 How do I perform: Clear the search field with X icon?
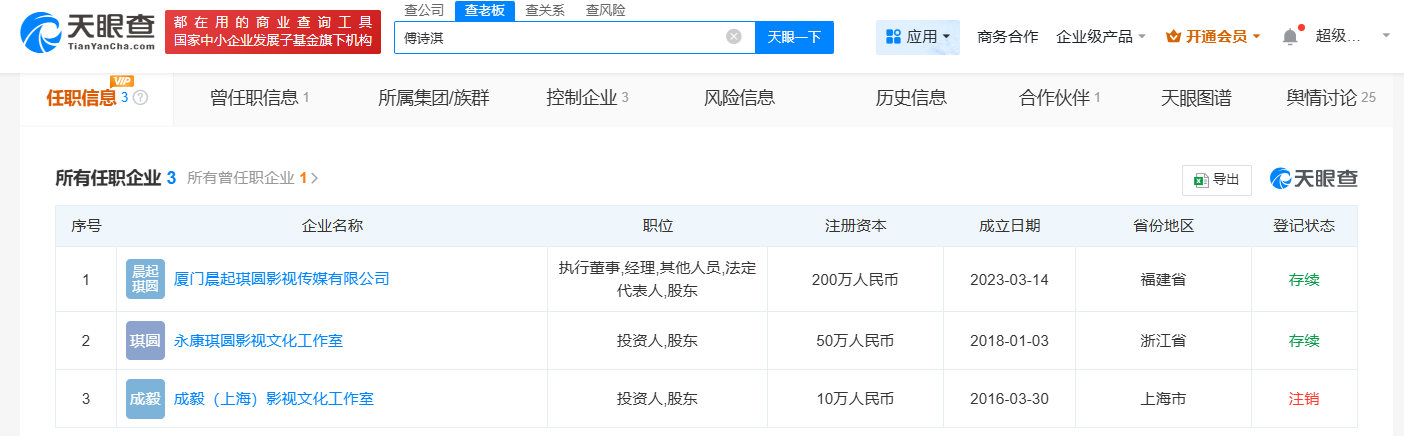(x=734, y=37)
